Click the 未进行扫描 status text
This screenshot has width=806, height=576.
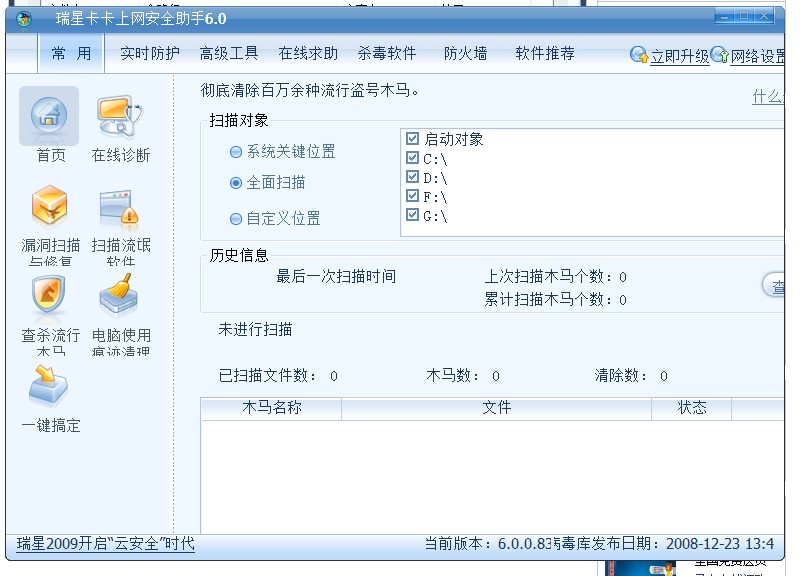[x=255, y=329]
